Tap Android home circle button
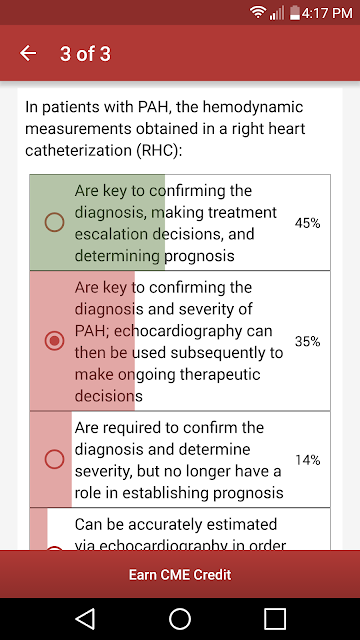Image resolution: width=360 pixels, height=640 pixels. tap(180, 619)
